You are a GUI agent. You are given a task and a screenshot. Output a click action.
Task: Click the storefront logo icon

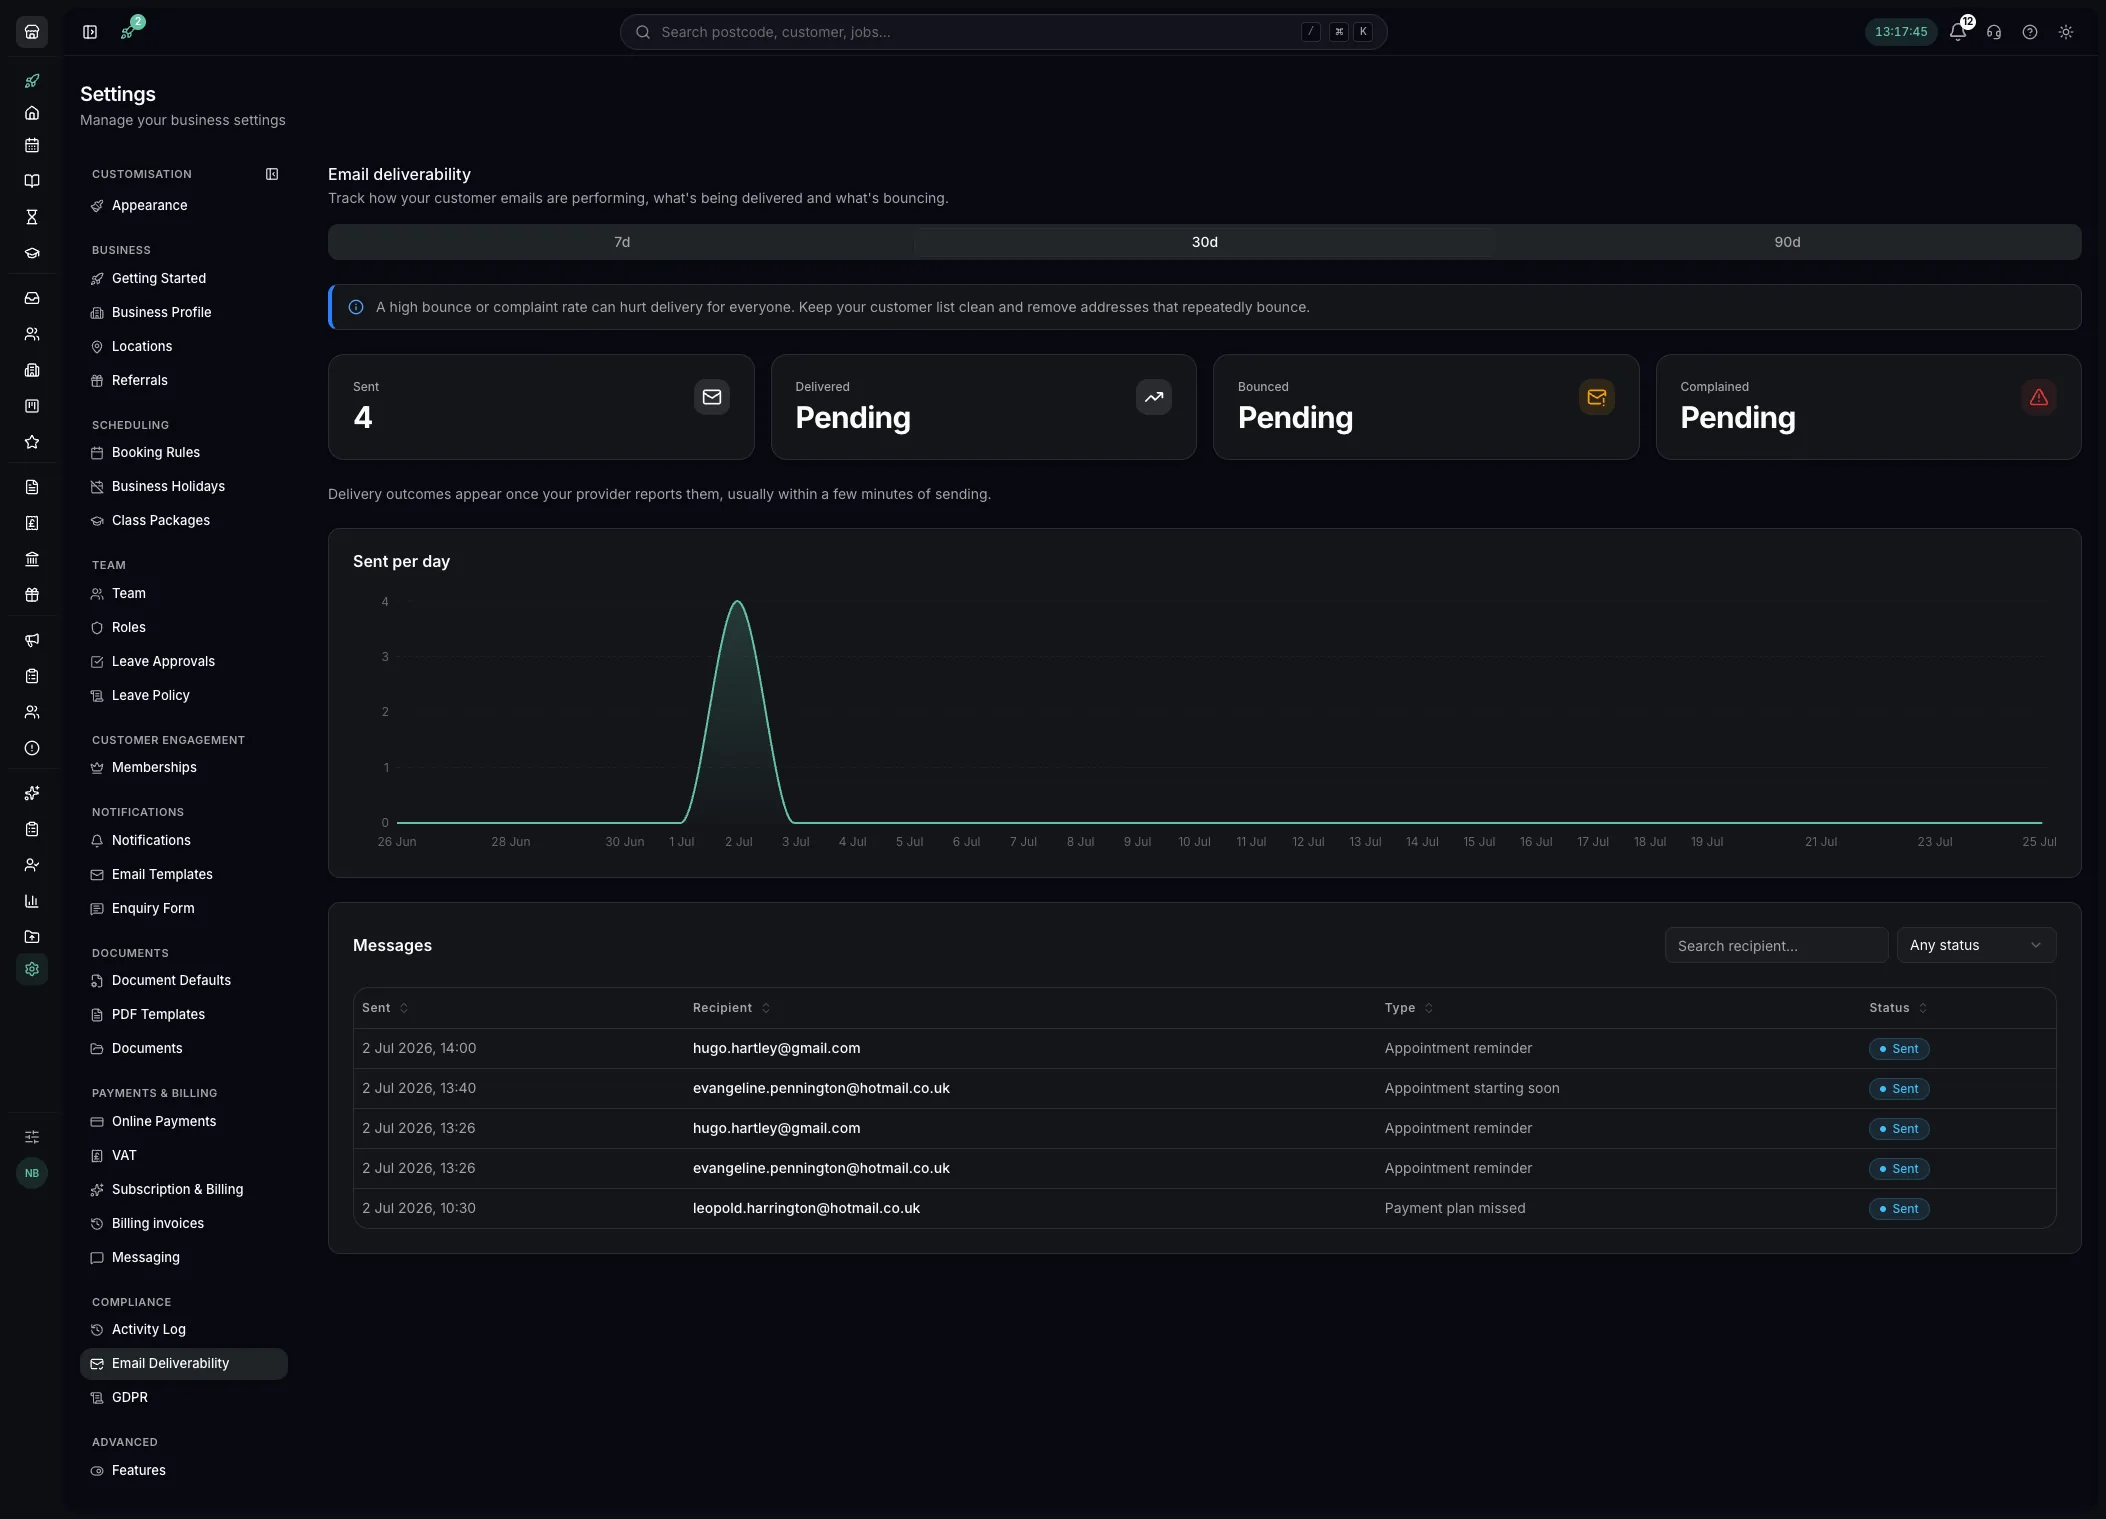32,32
